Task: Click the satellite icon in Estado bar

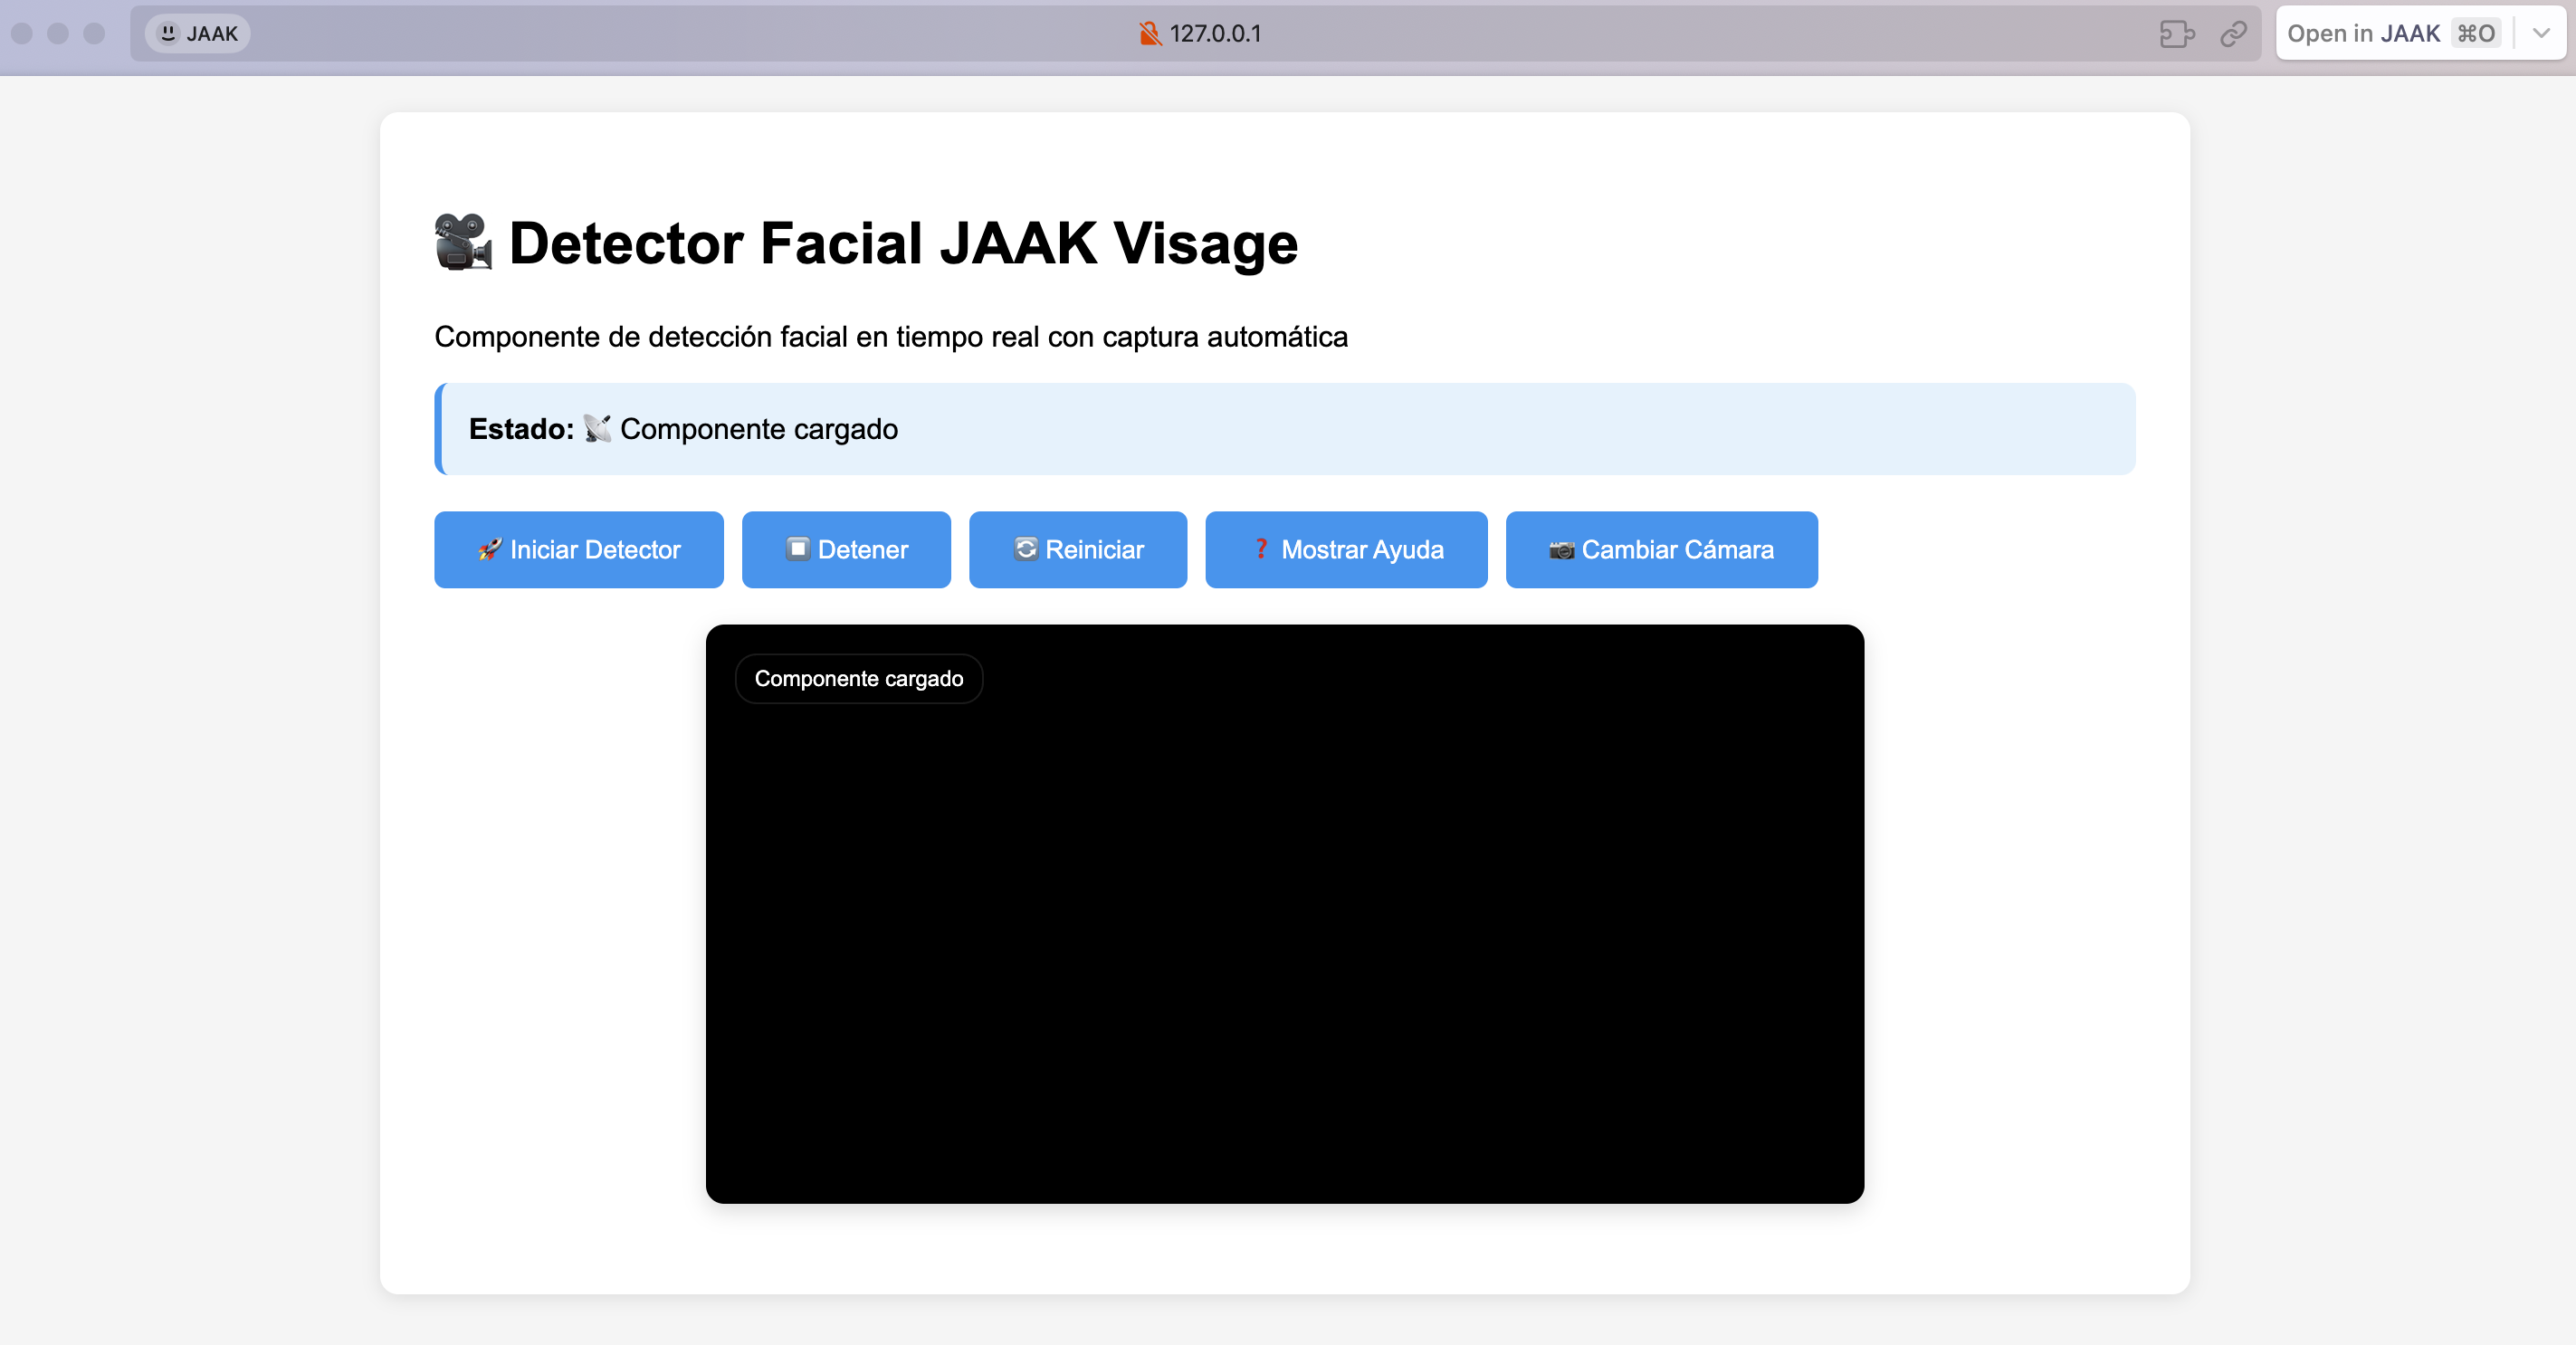Action: (x=597, y=429)
